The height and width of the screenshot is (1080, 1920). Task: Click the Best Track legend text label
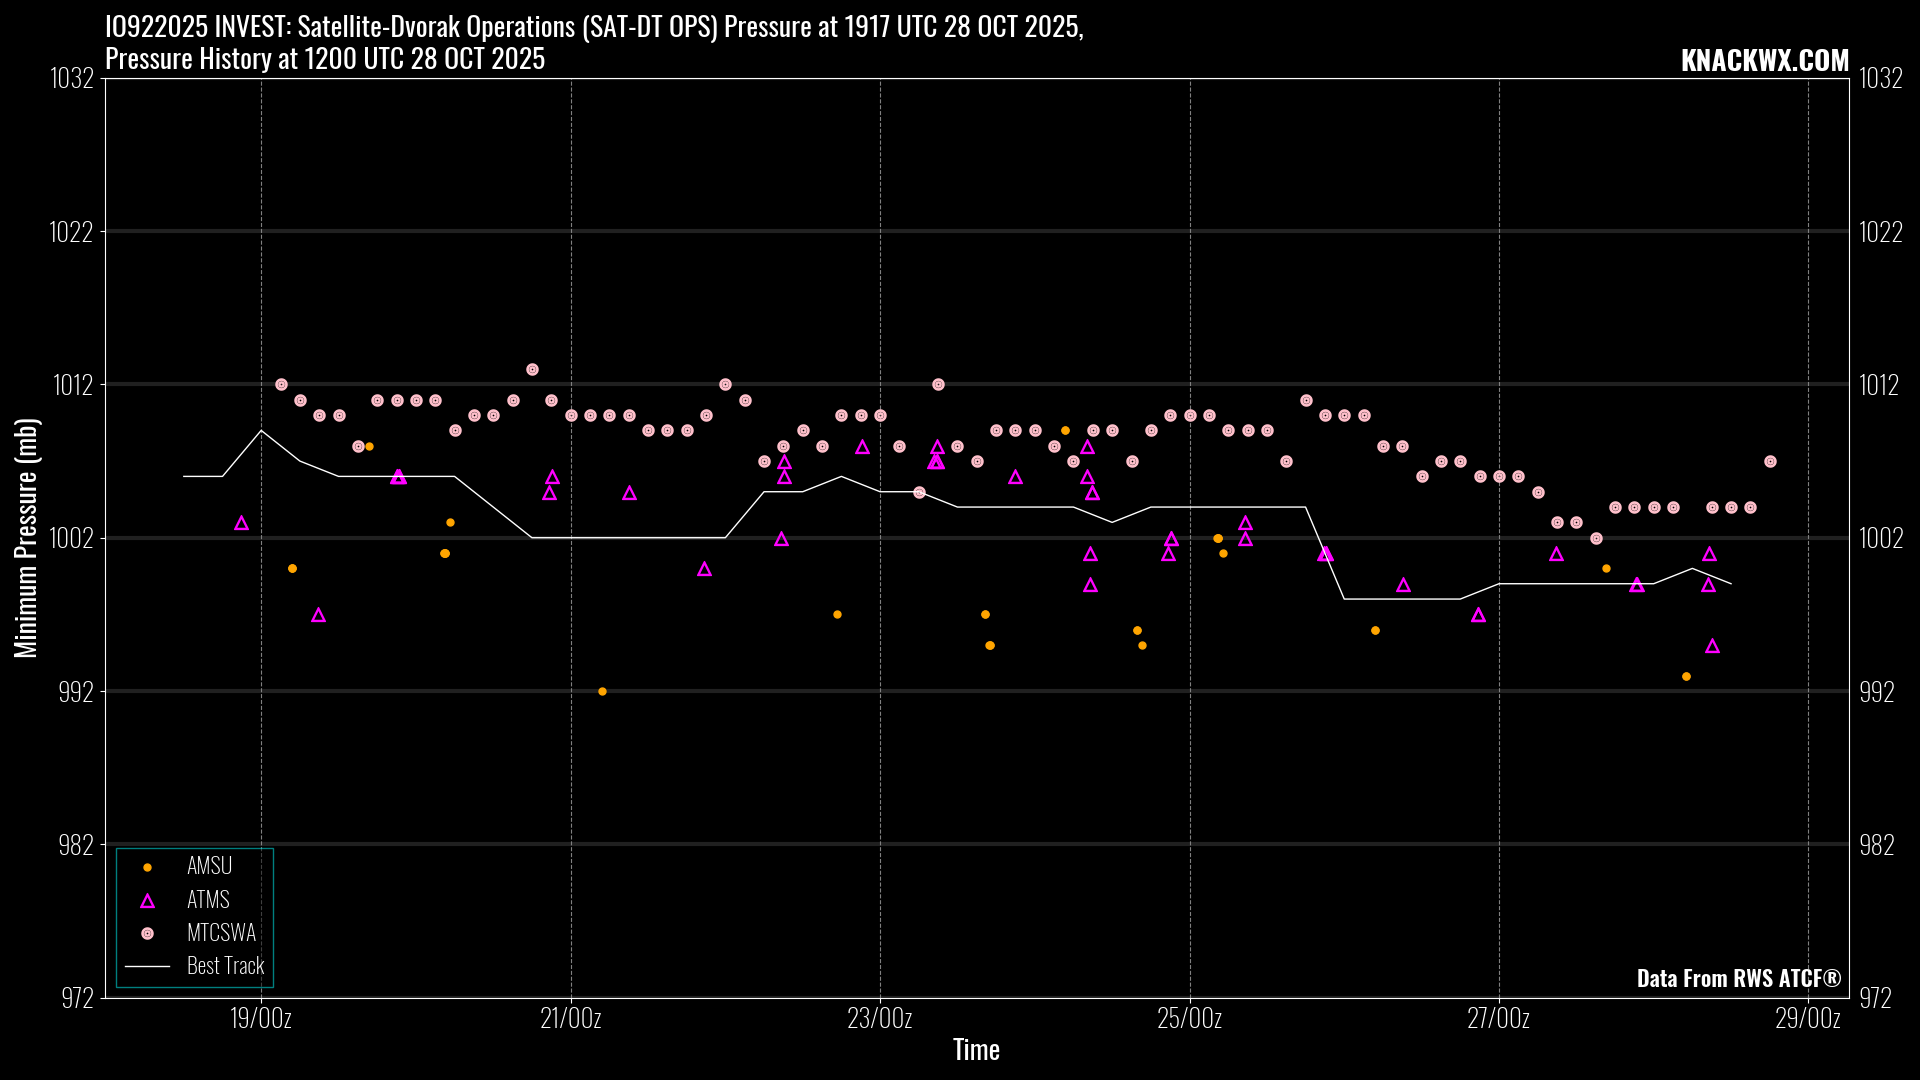(x=225, y=967)
